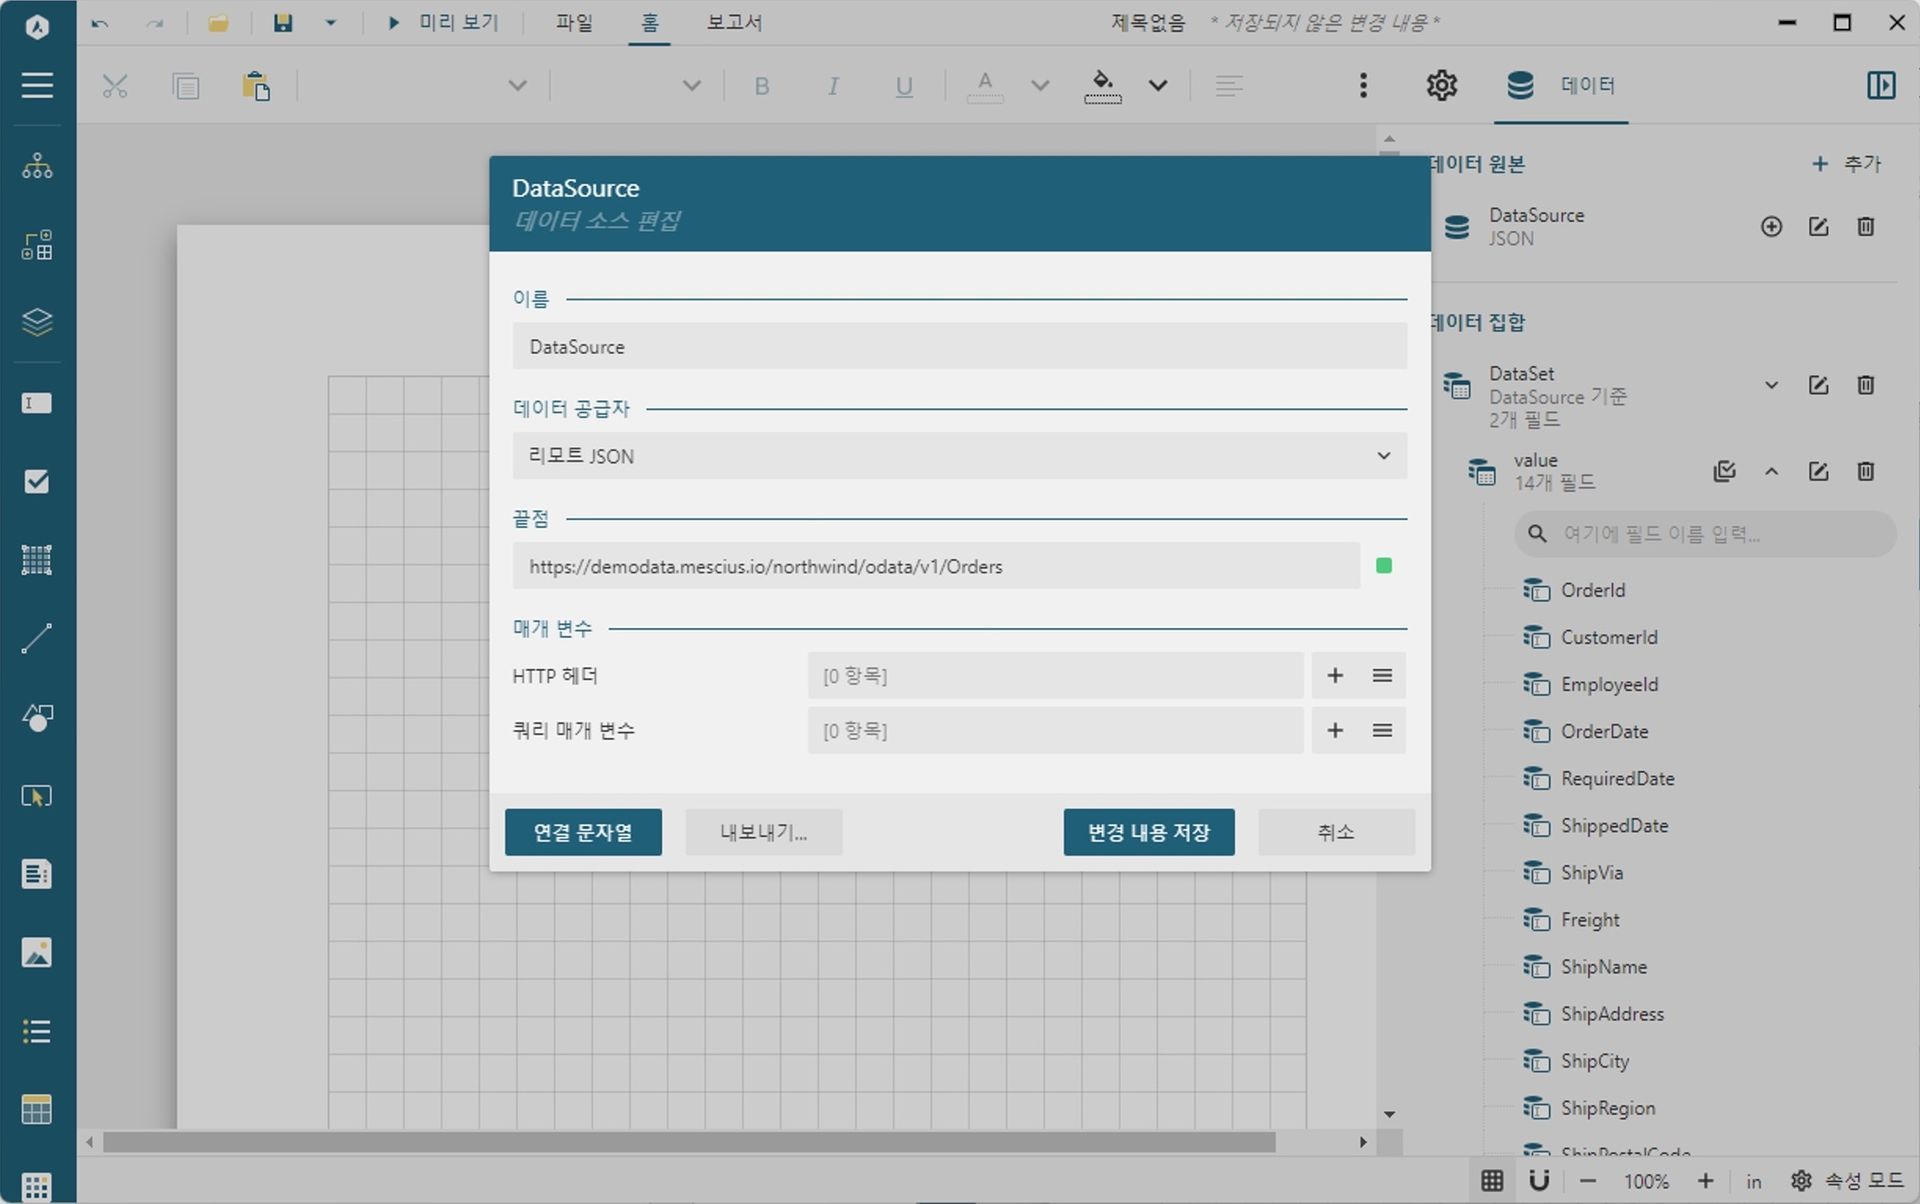Expand the DataSet chevron
The width and height of the screenshot is (1920, 1204).
(x=1771, y=386)
